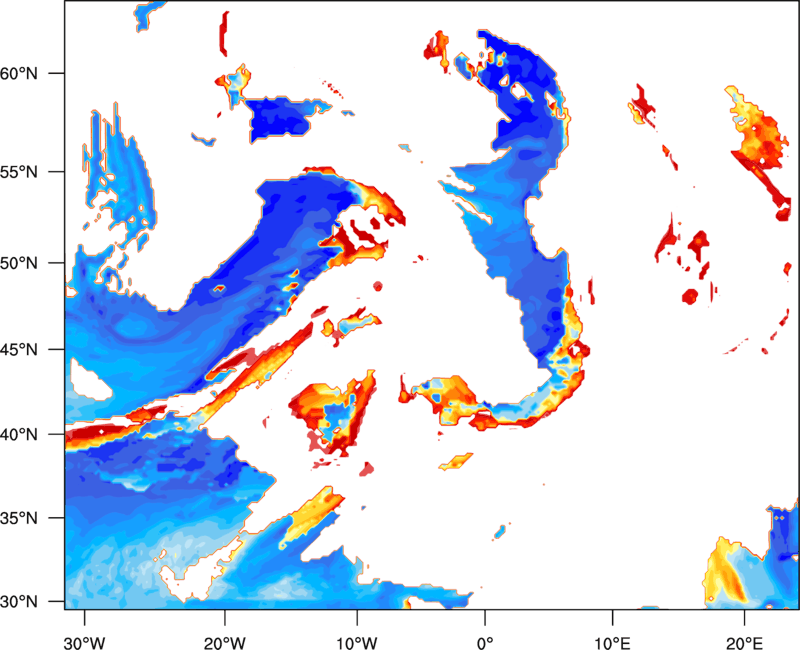Click the 60°N latitude label
The image size is (800, 650).
tap(19, 73)
